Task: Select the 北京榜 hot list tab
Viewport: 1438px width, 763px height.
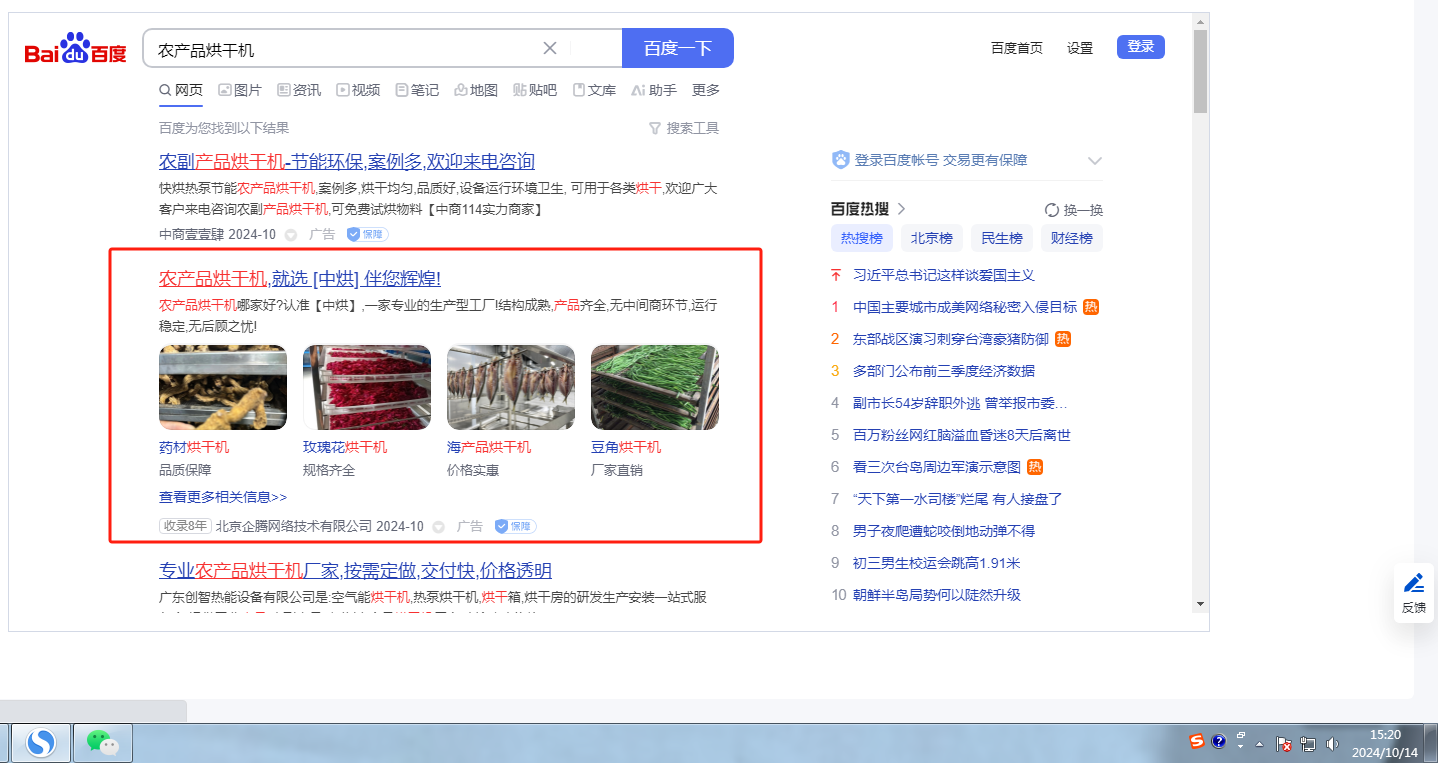Action: 932,238
